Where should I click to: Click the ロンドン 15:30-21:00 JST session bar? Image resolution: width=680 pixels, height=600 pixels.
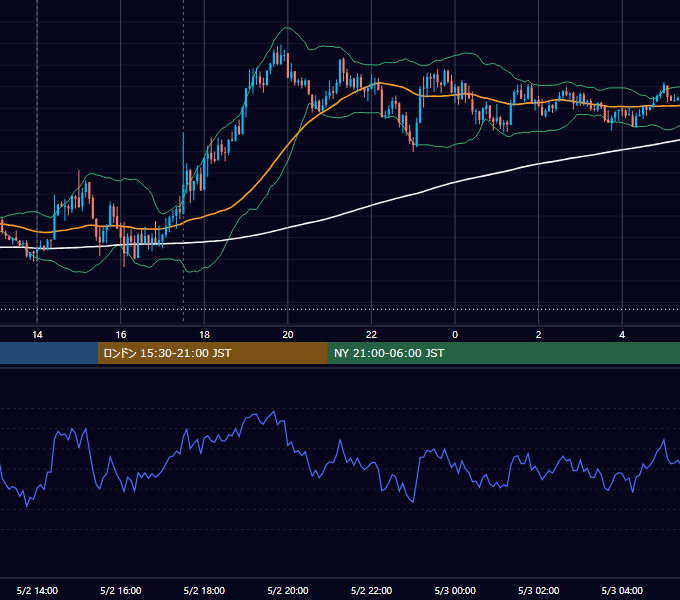point(212,353)
